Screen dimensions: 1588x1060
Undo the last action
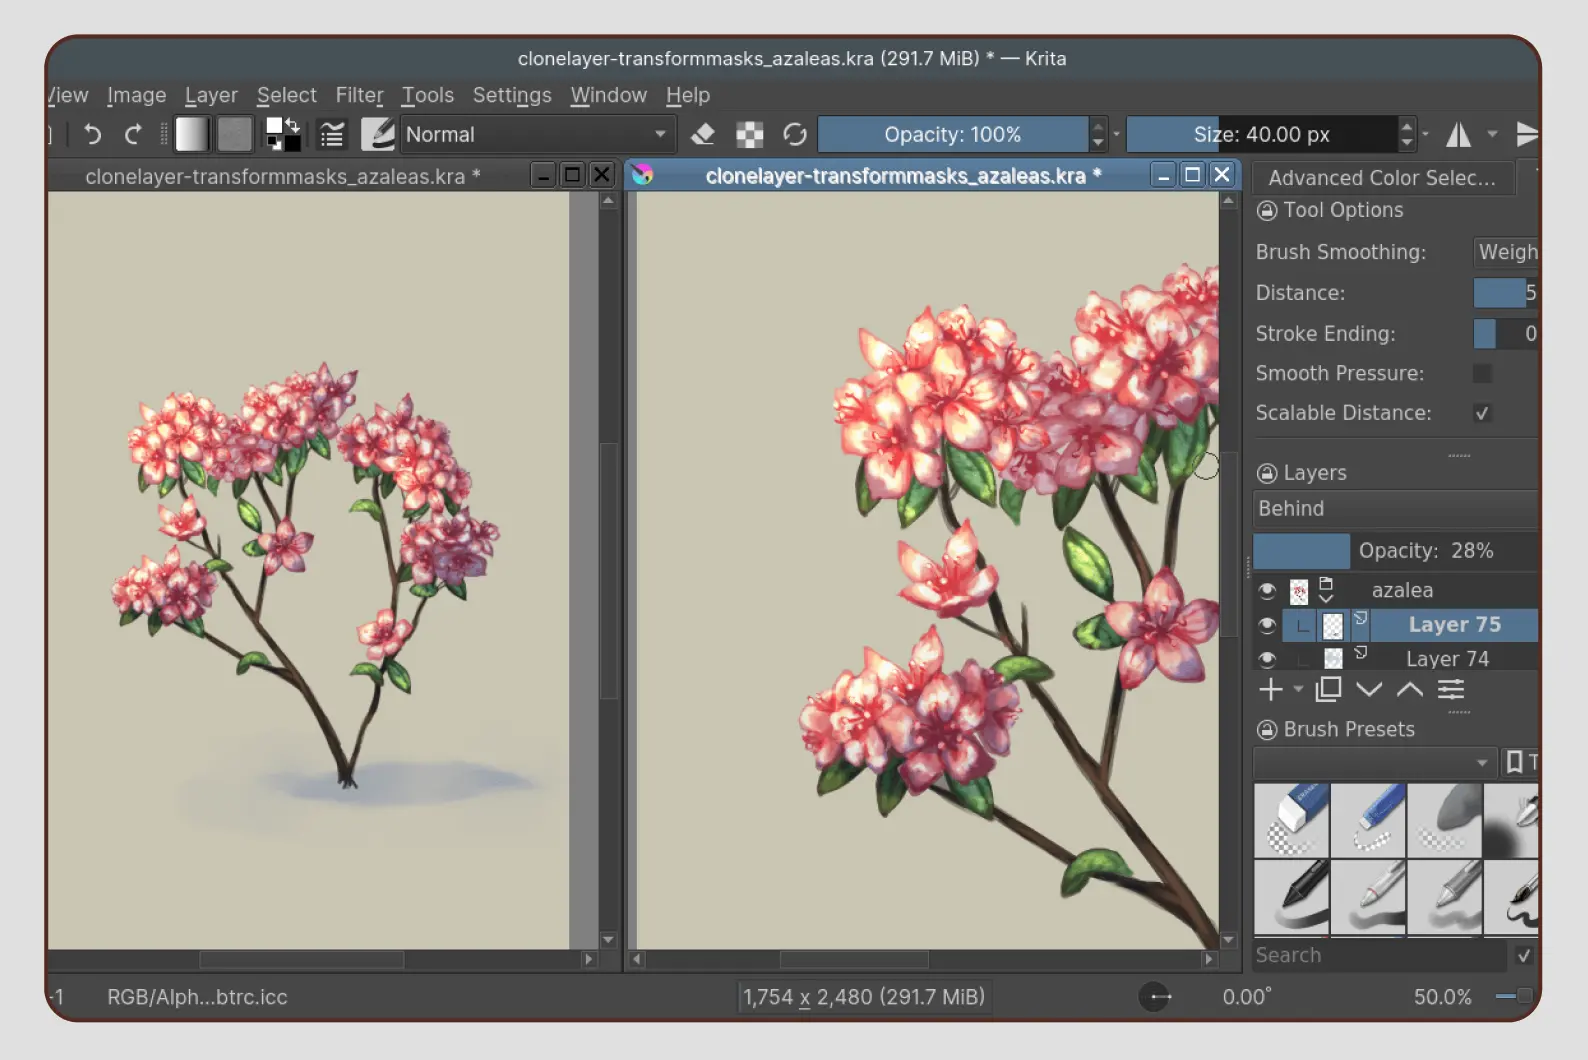(x=92, y=134)
